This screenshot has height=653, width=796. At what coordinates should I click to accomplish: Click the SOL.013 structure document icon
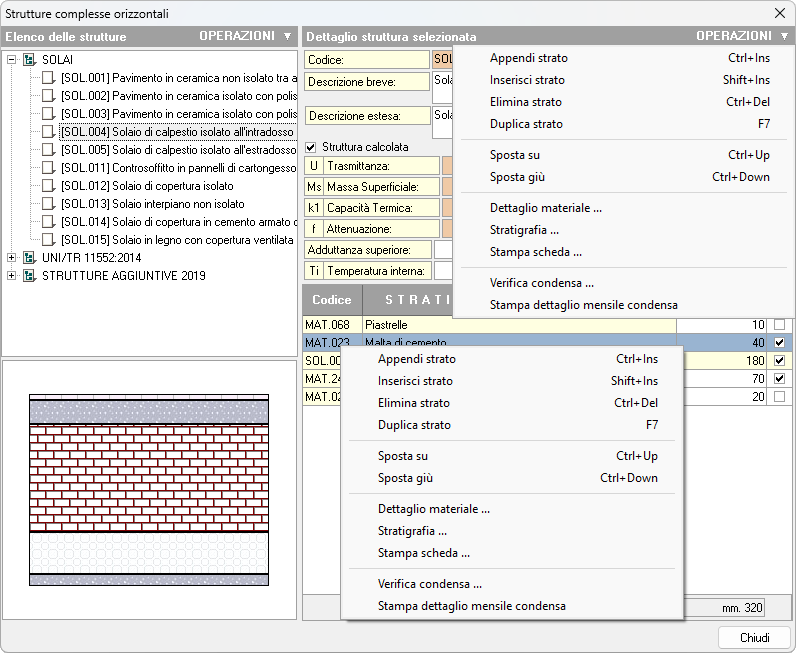48,204
